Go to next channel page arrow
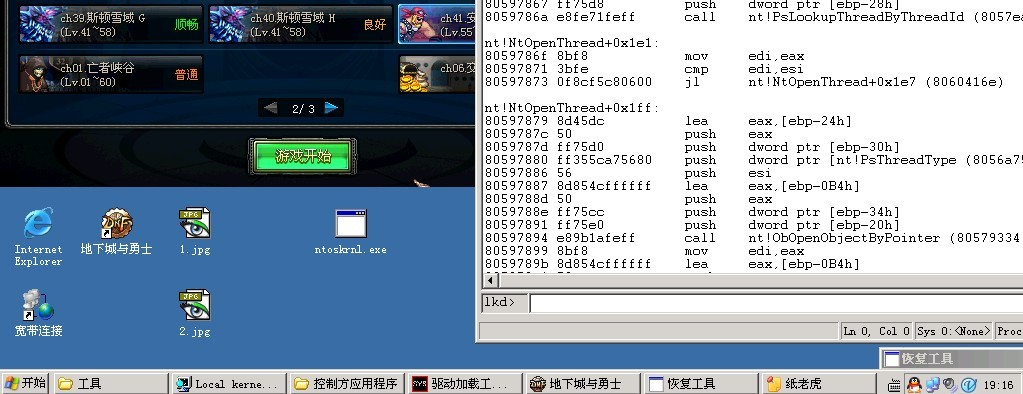The width and height of the screenshot is (1023, 394). pyautogui.click(x=332, y=108)
